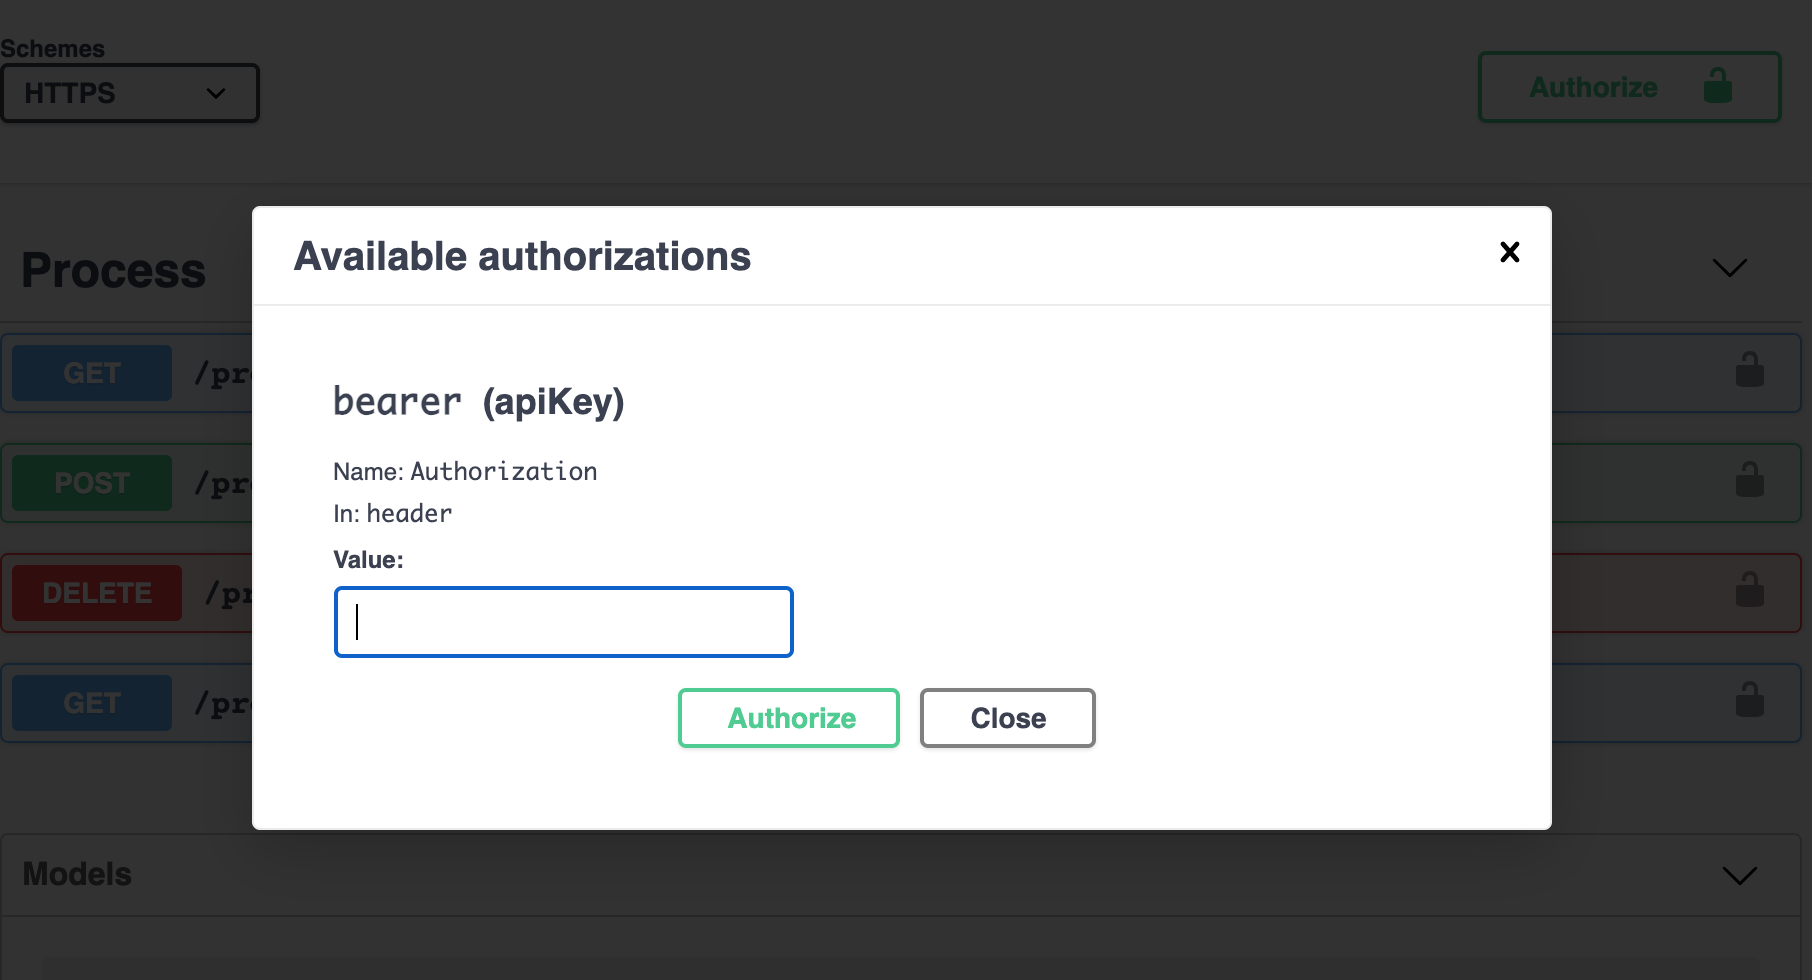1812x980 pixels.
Task: Expand the Models section chevron
Action: click(1739, 876)
